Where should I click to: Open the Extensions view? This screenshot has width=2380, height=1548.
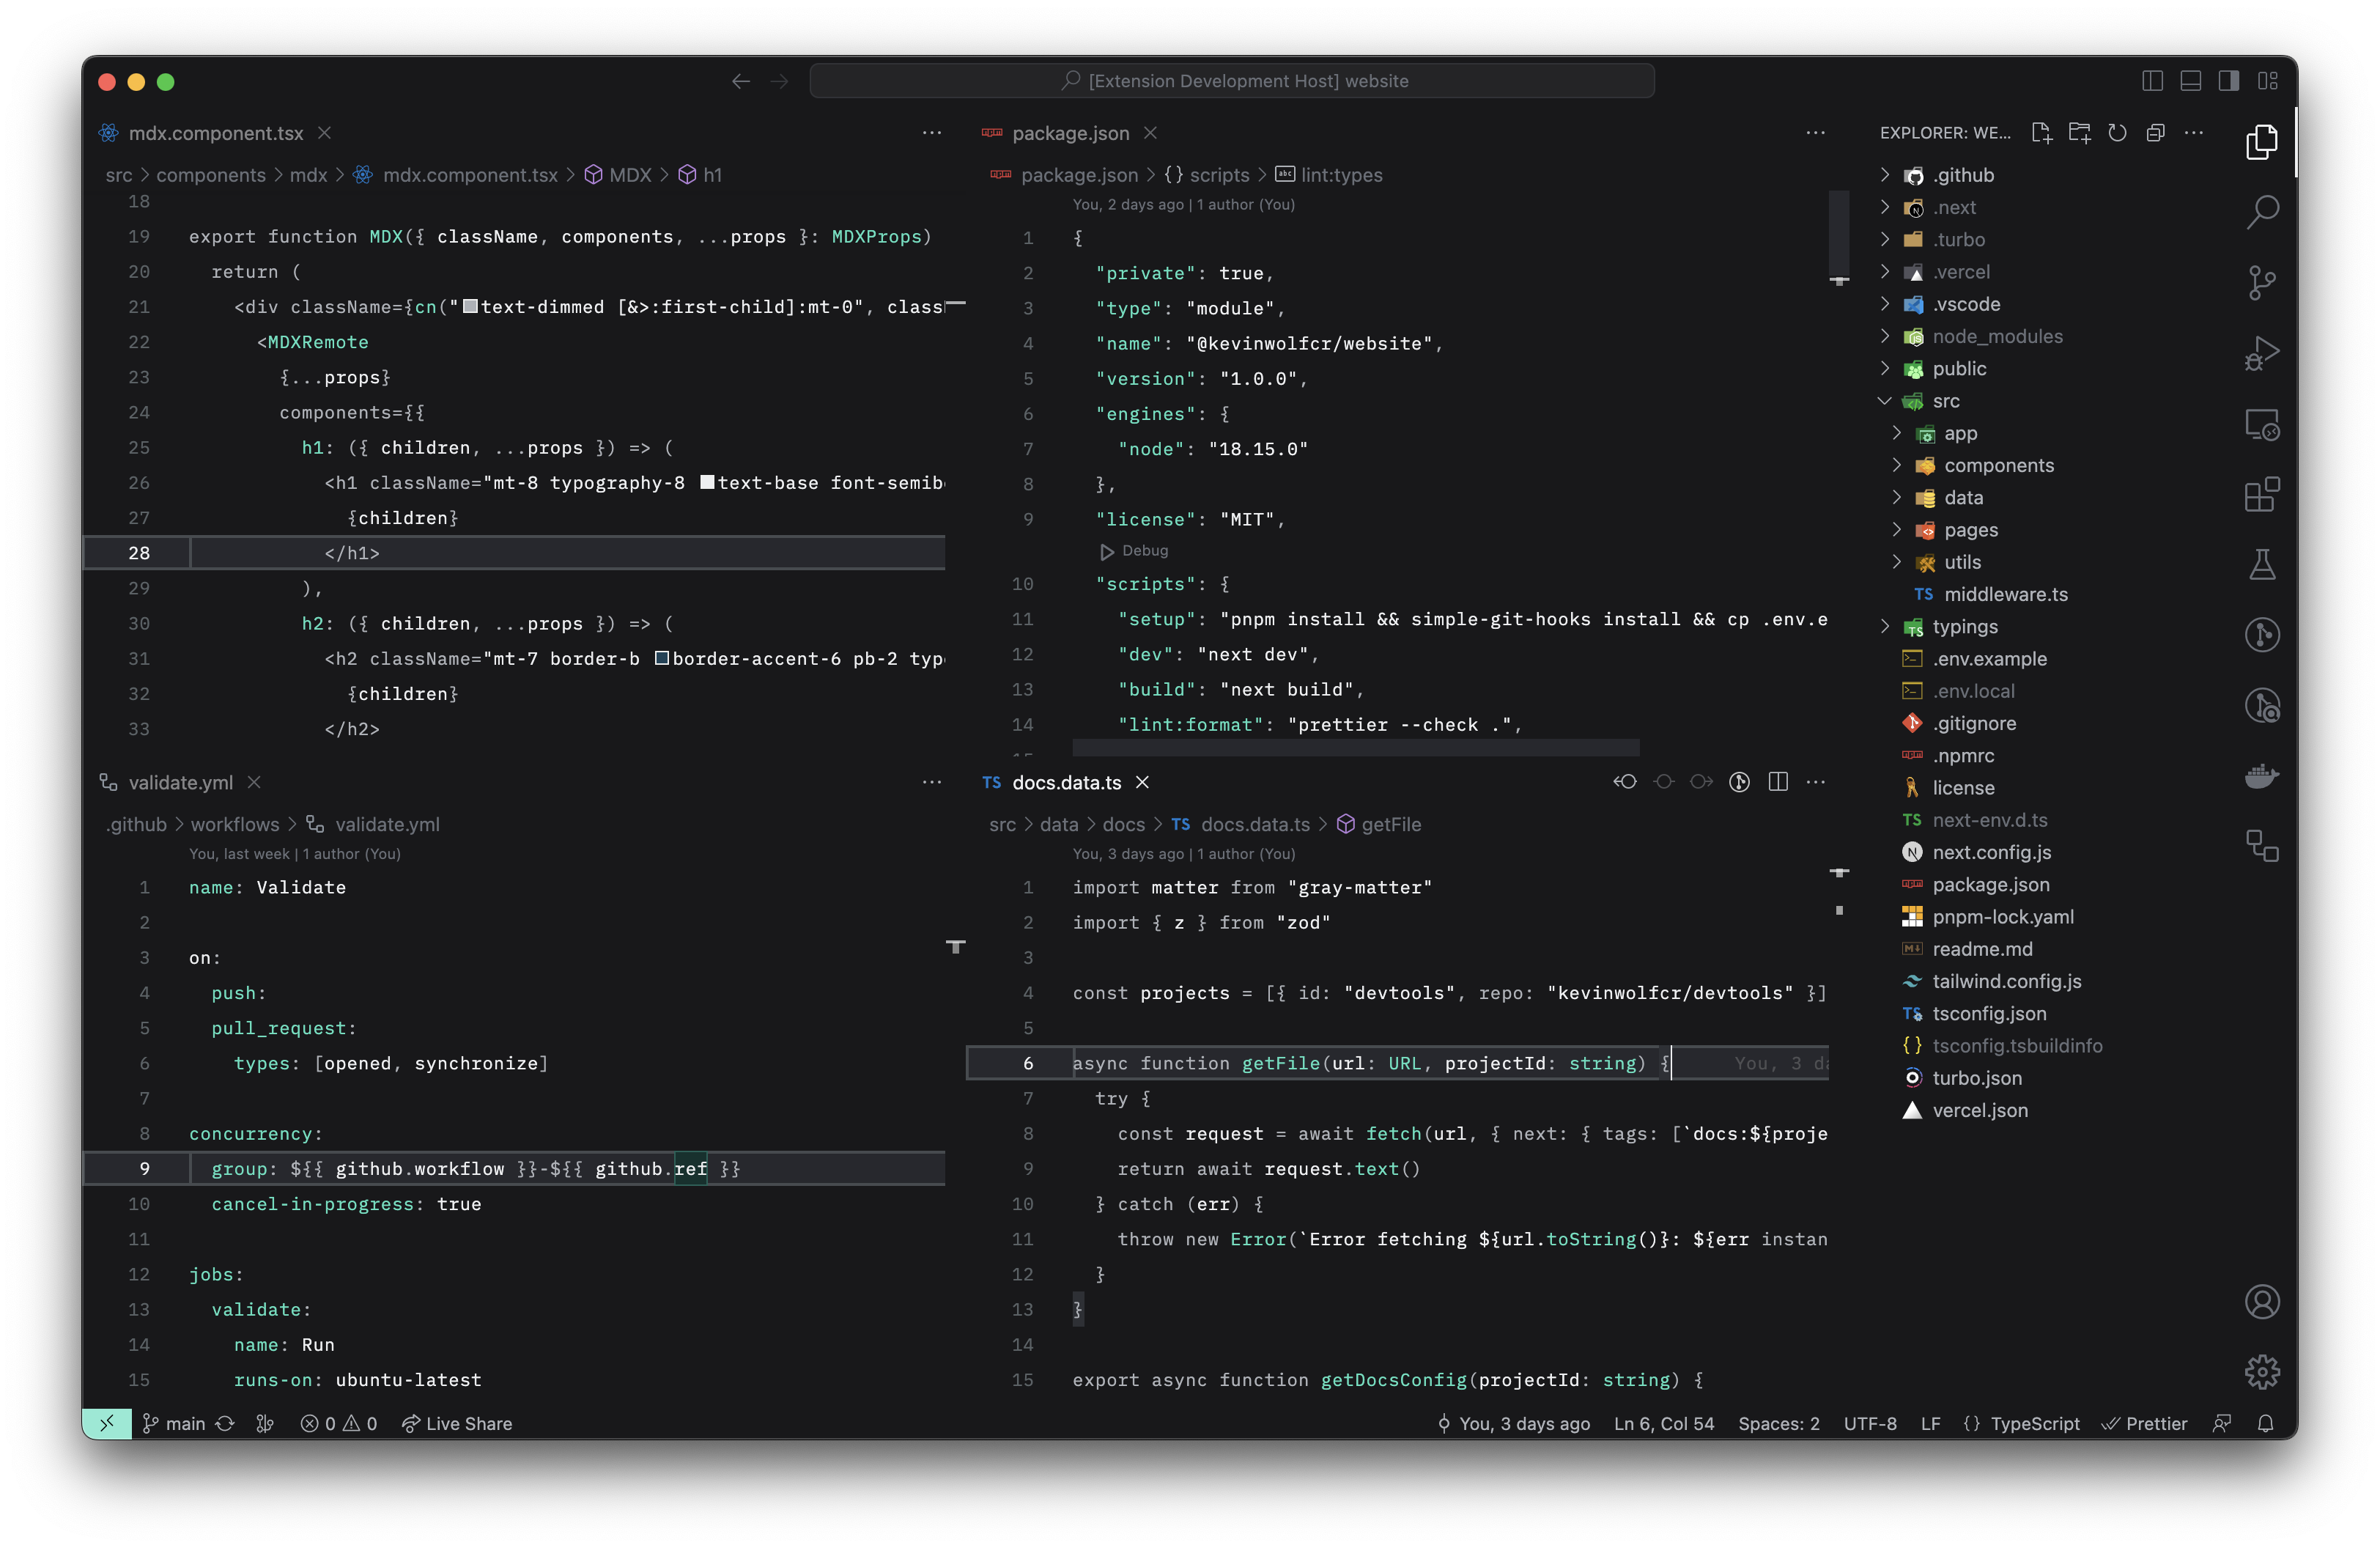[2262, 494]
